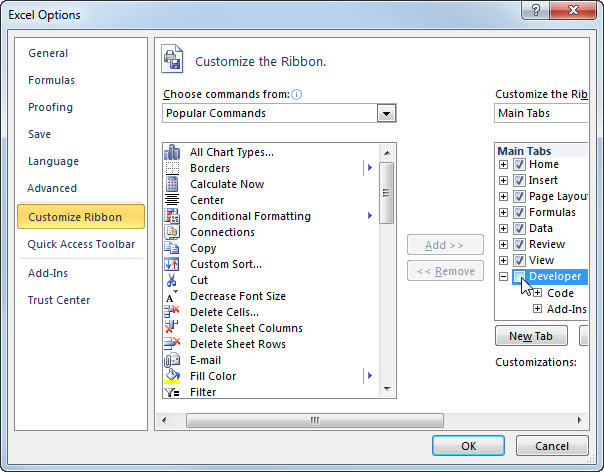This screenshot has width=604, height=472.
Task: Select the Decrease Font Size icon
Action: [x=172, y=296]
